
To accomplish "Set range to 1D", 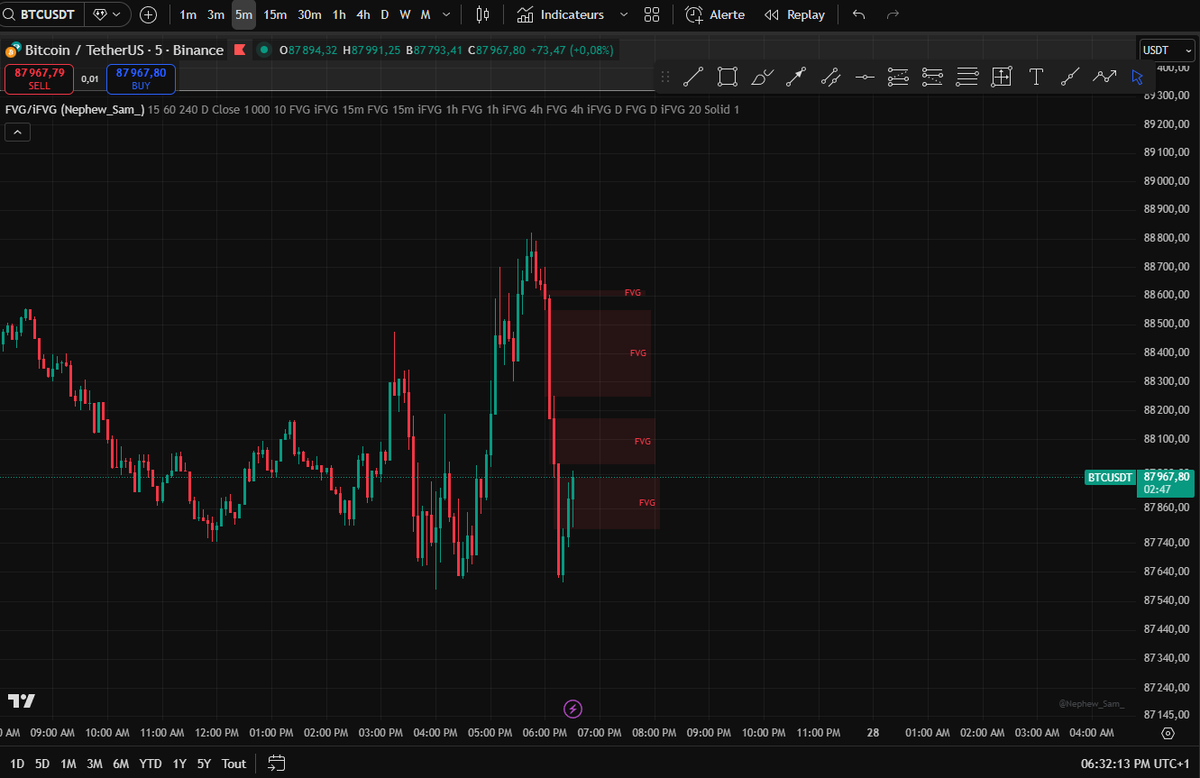I will tap(17, 763).
